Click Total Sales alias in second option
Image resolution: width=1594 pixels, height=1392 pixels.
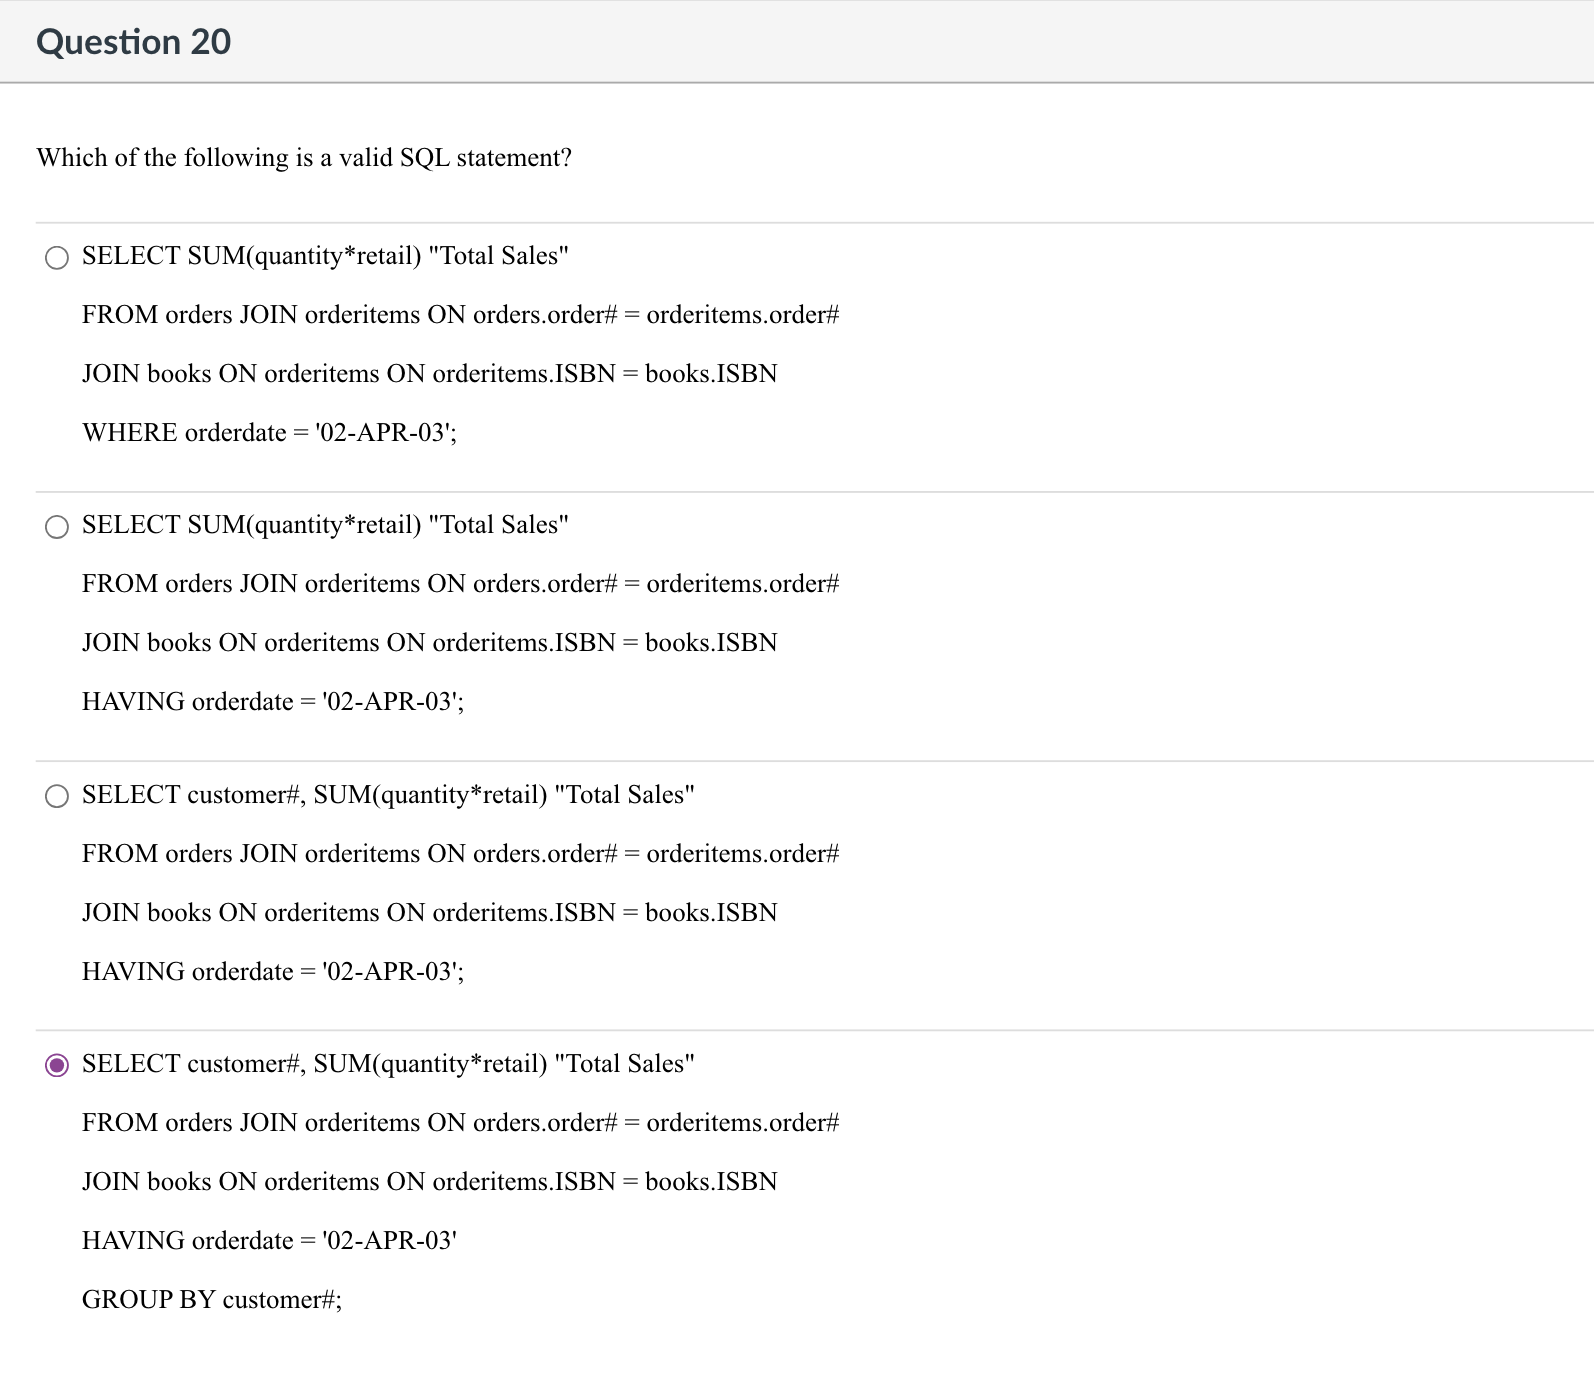coord(497,524)
